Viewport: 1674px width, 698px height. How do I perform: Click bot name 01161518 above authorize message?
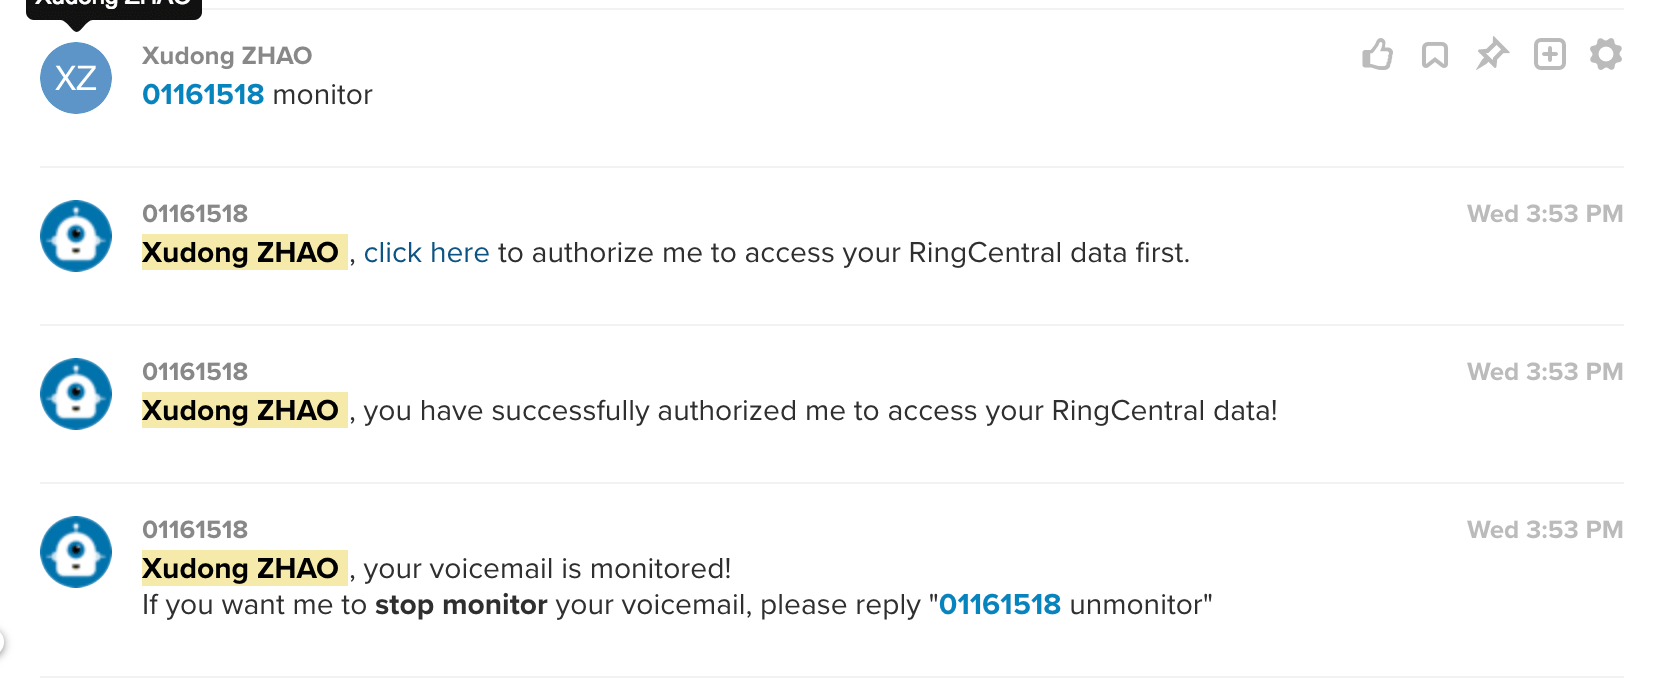tap(195, 214)
